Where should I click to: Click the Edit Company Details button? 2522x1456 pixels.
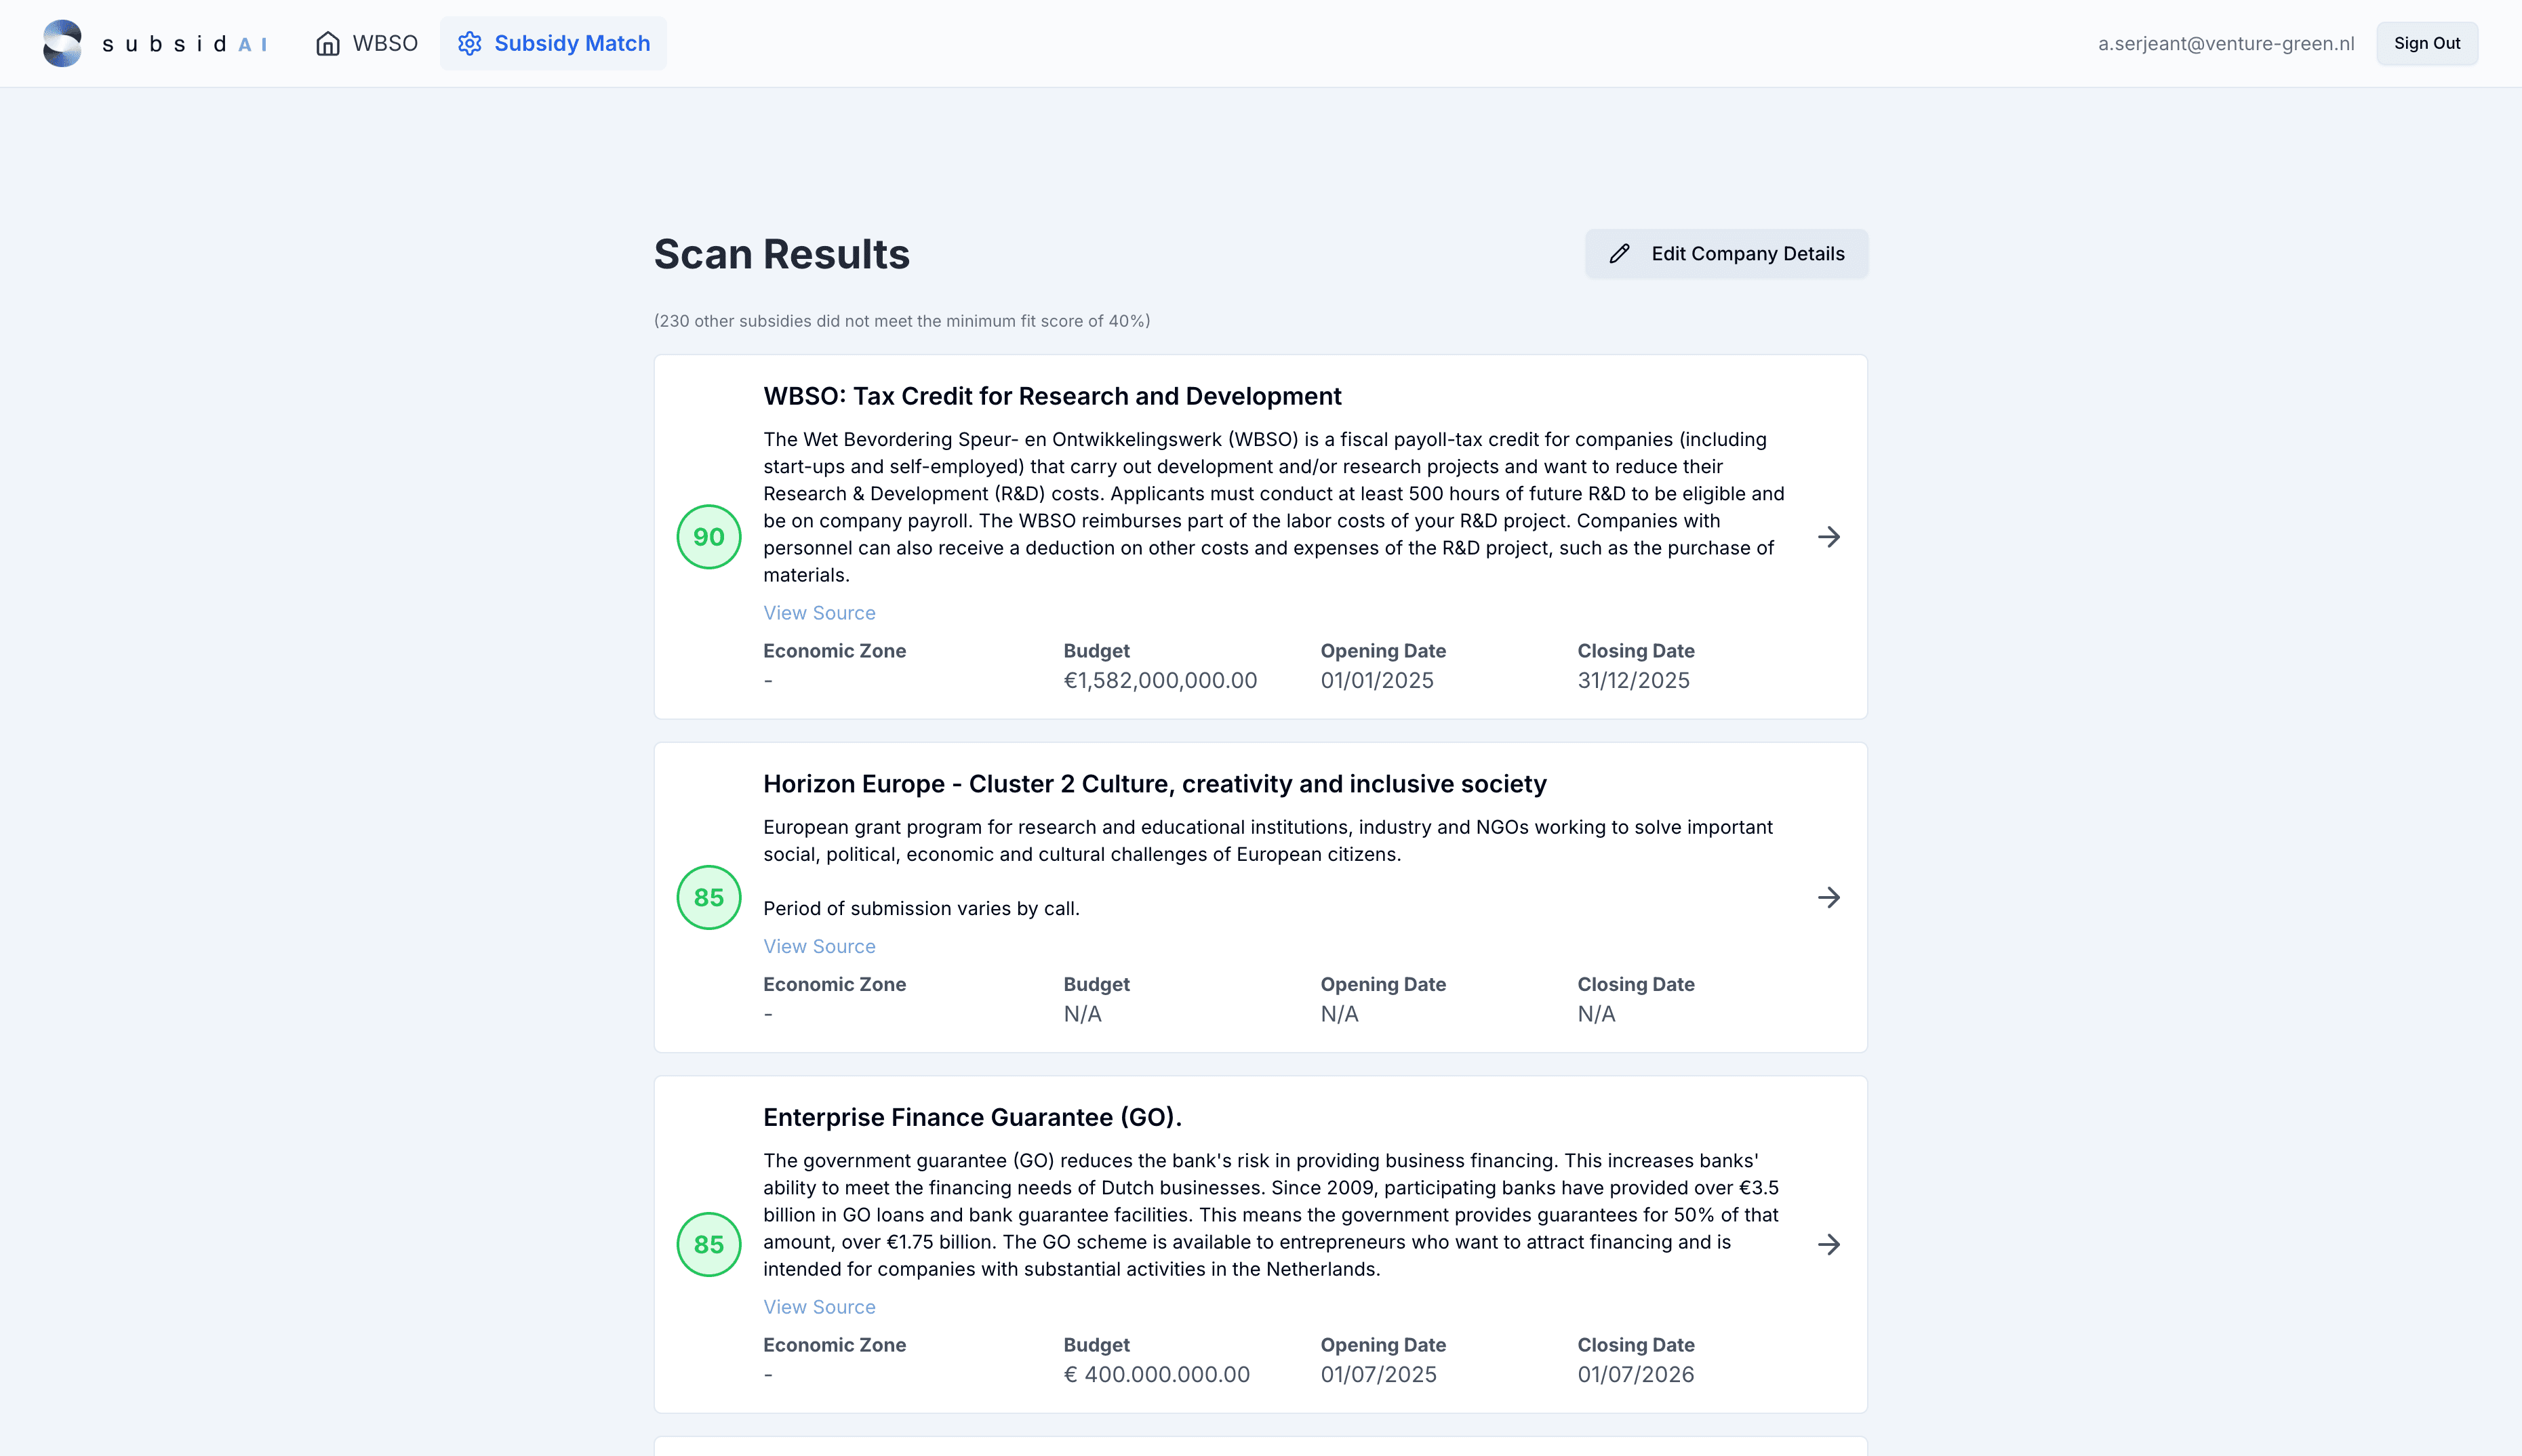point(1725,254)
